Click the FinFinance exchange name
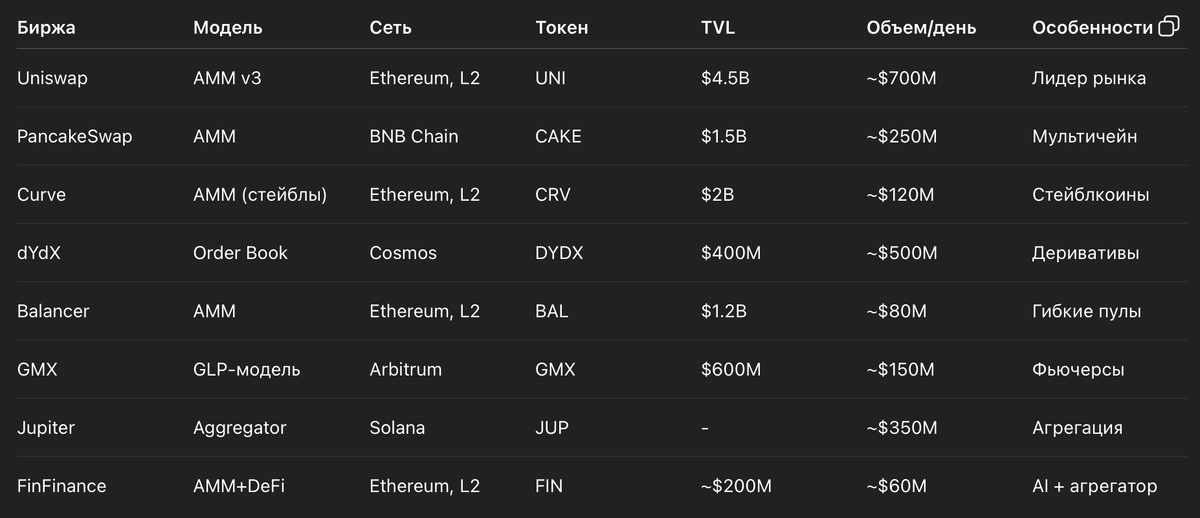This screenshot has width=1200, height=518. click(x=61, y=486)
